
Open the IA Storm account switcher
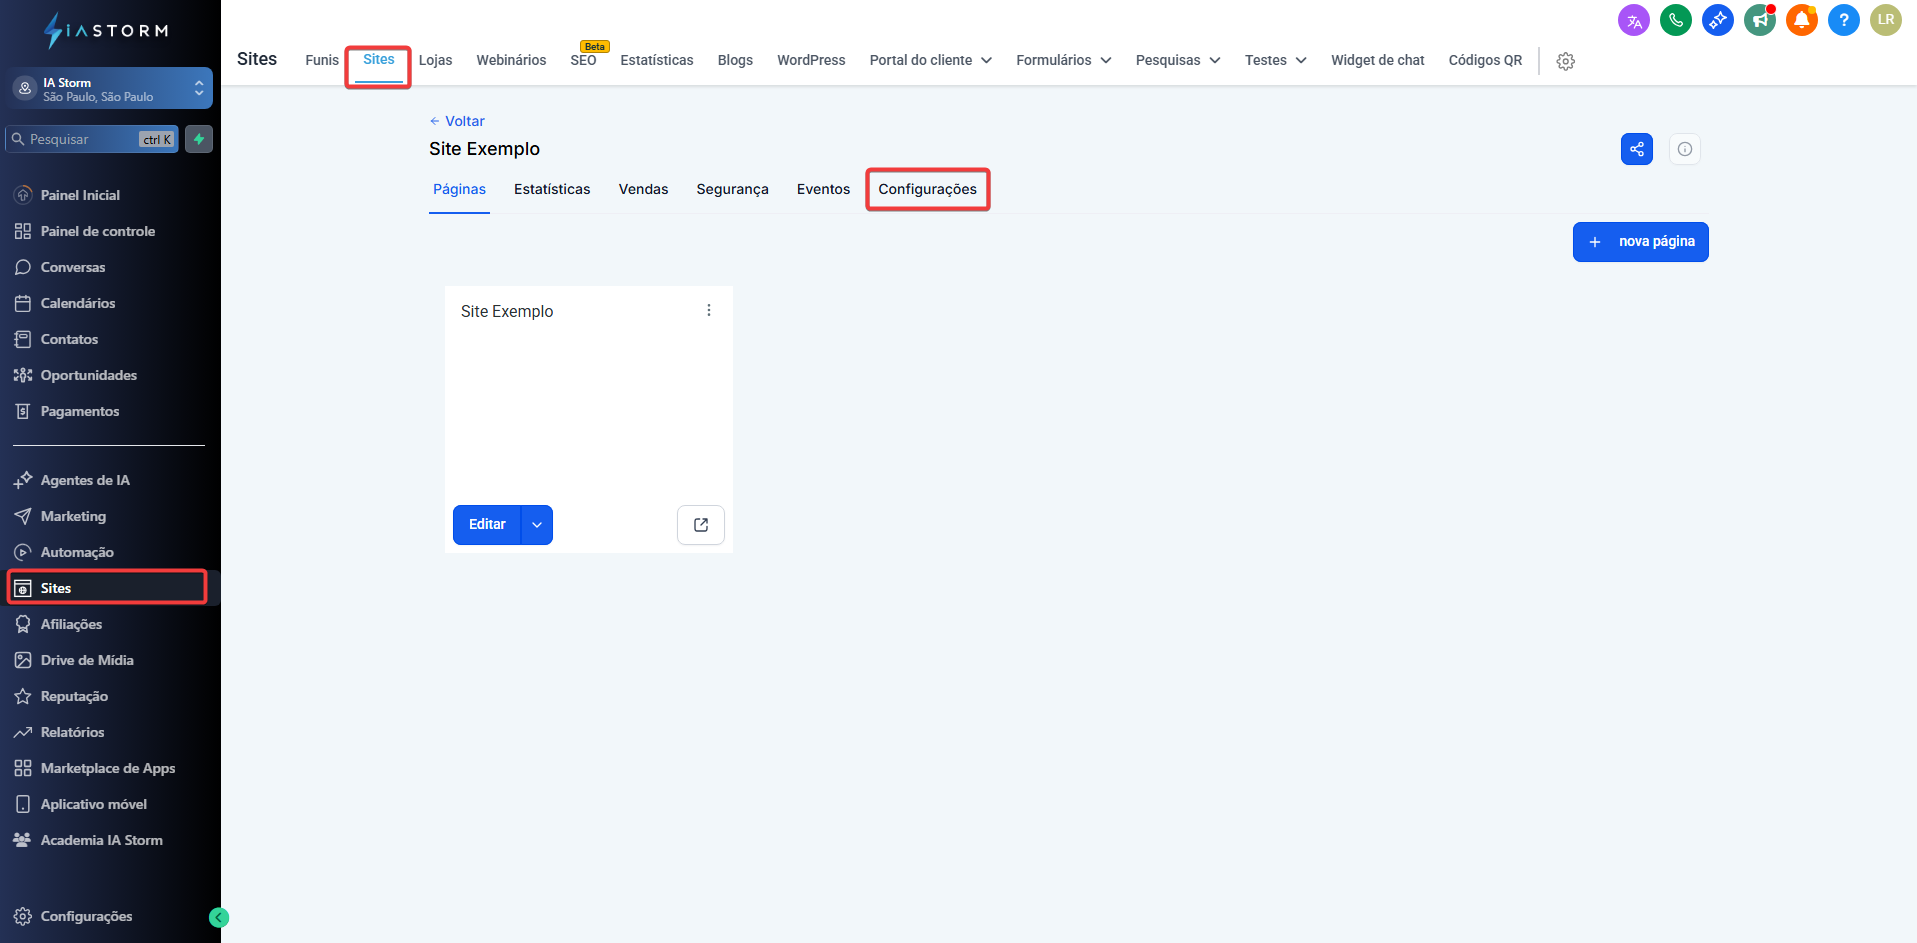click(111, 89)
